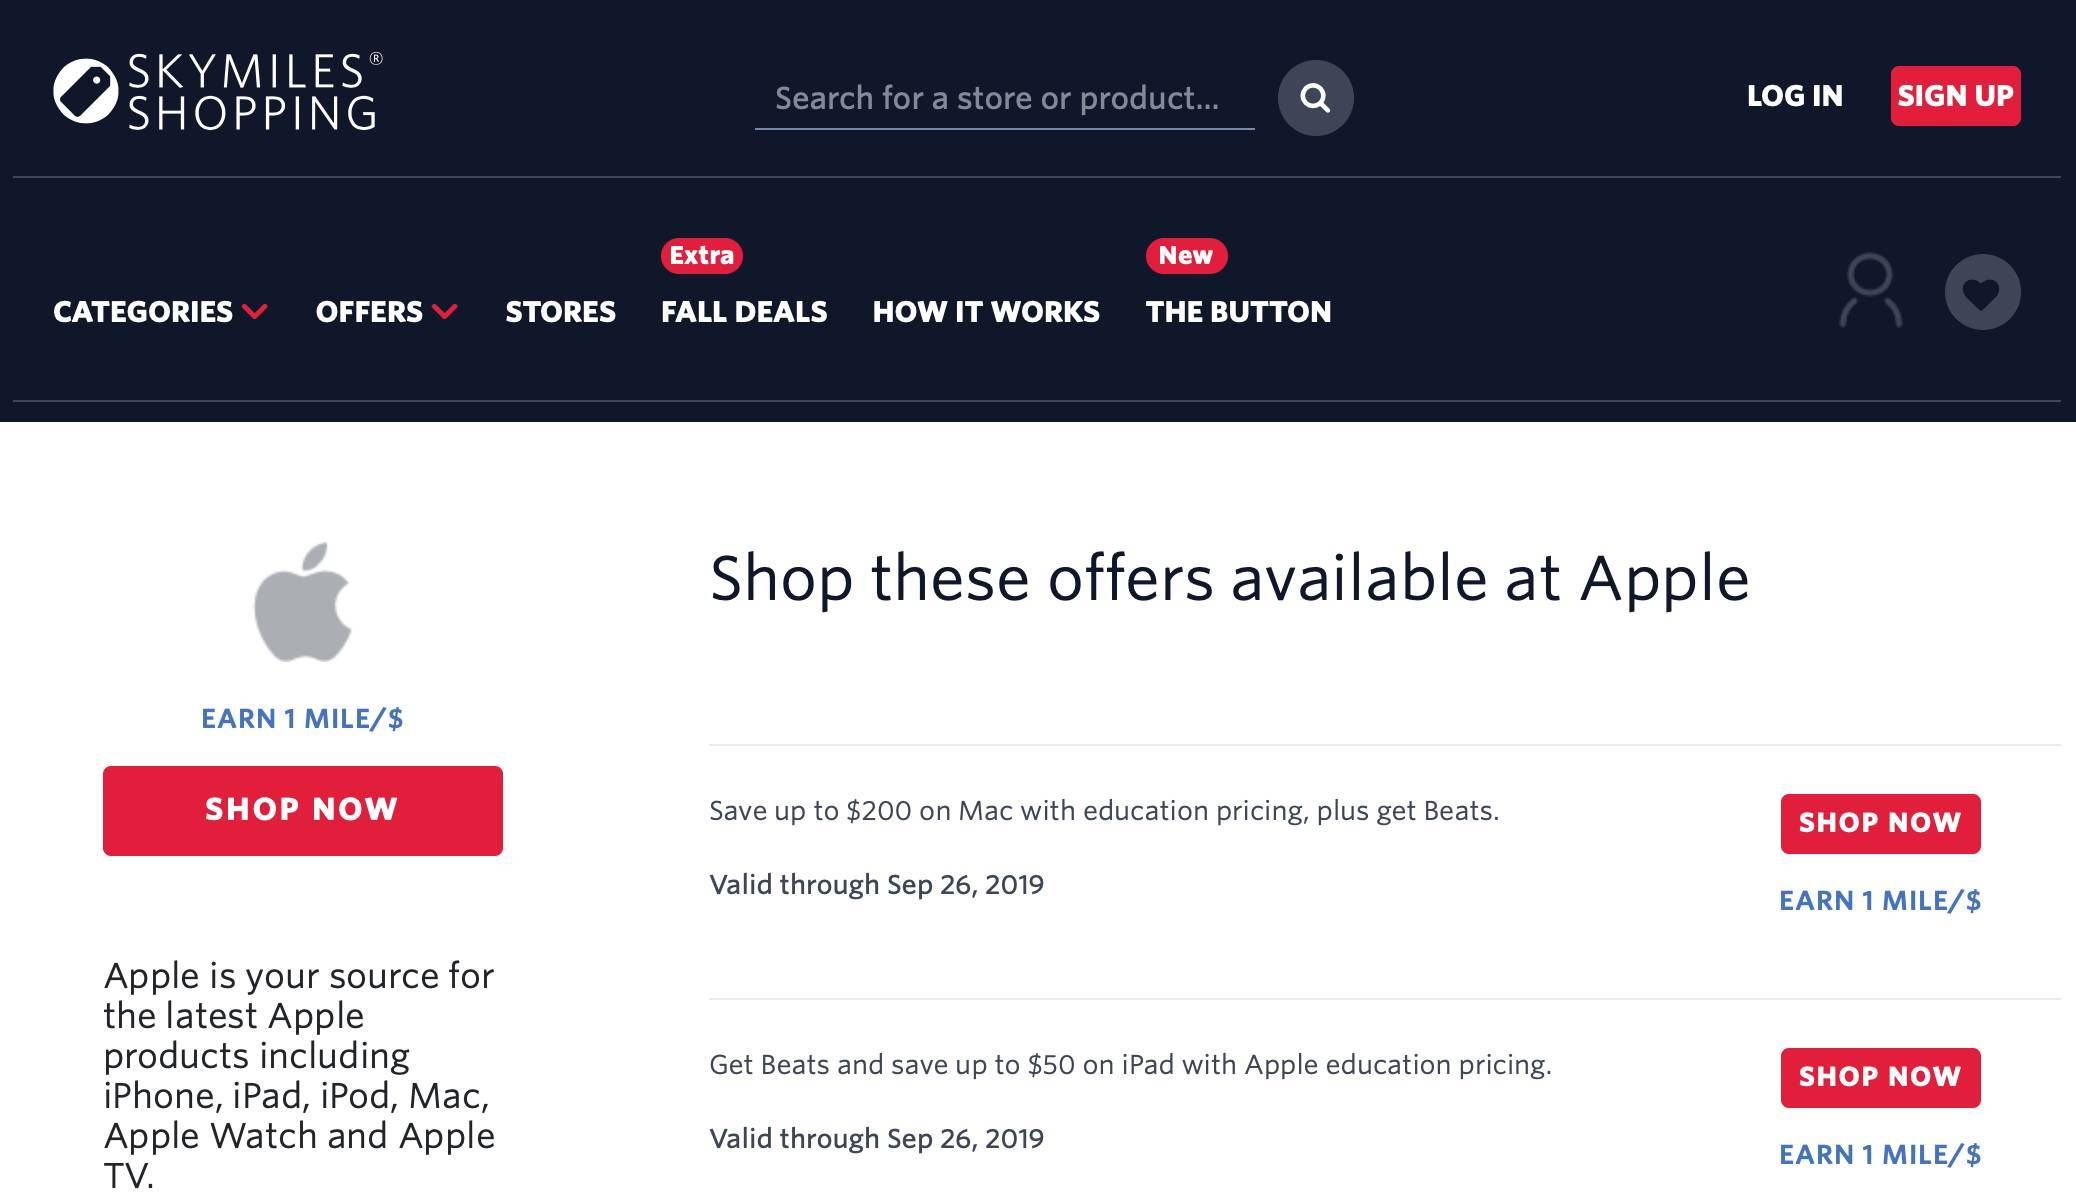
Task: Click the magnifying glass search icon
Action: [x=1315, y=98]
